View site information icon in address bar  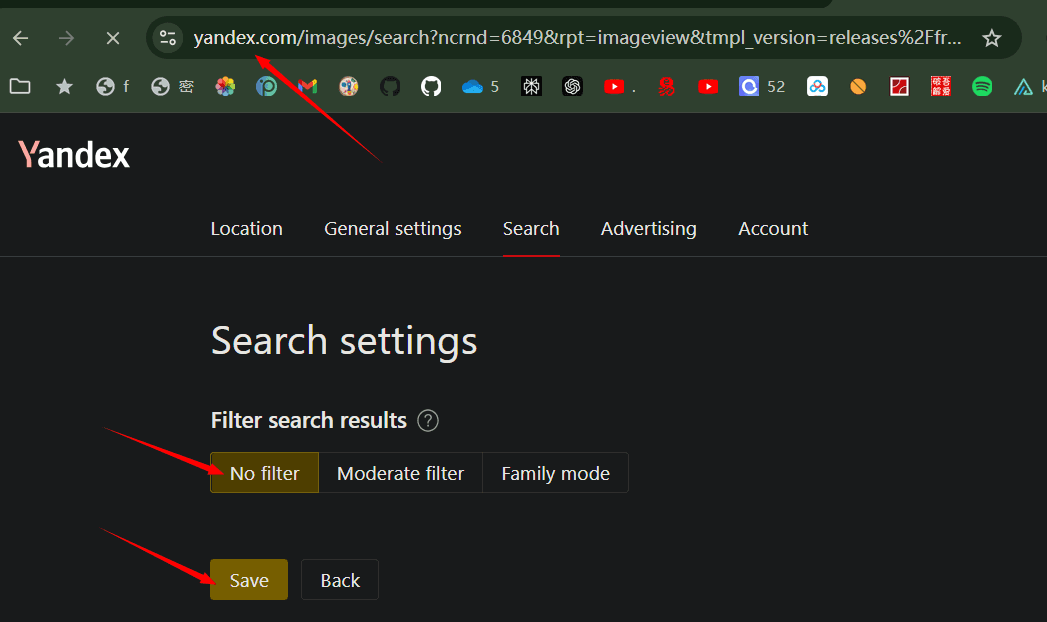pos(168,38)
